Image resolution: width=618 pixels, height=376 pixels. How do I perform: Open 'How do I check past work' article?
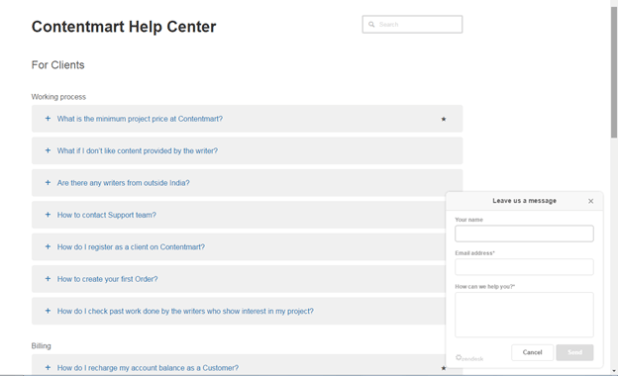coord(185,311)
